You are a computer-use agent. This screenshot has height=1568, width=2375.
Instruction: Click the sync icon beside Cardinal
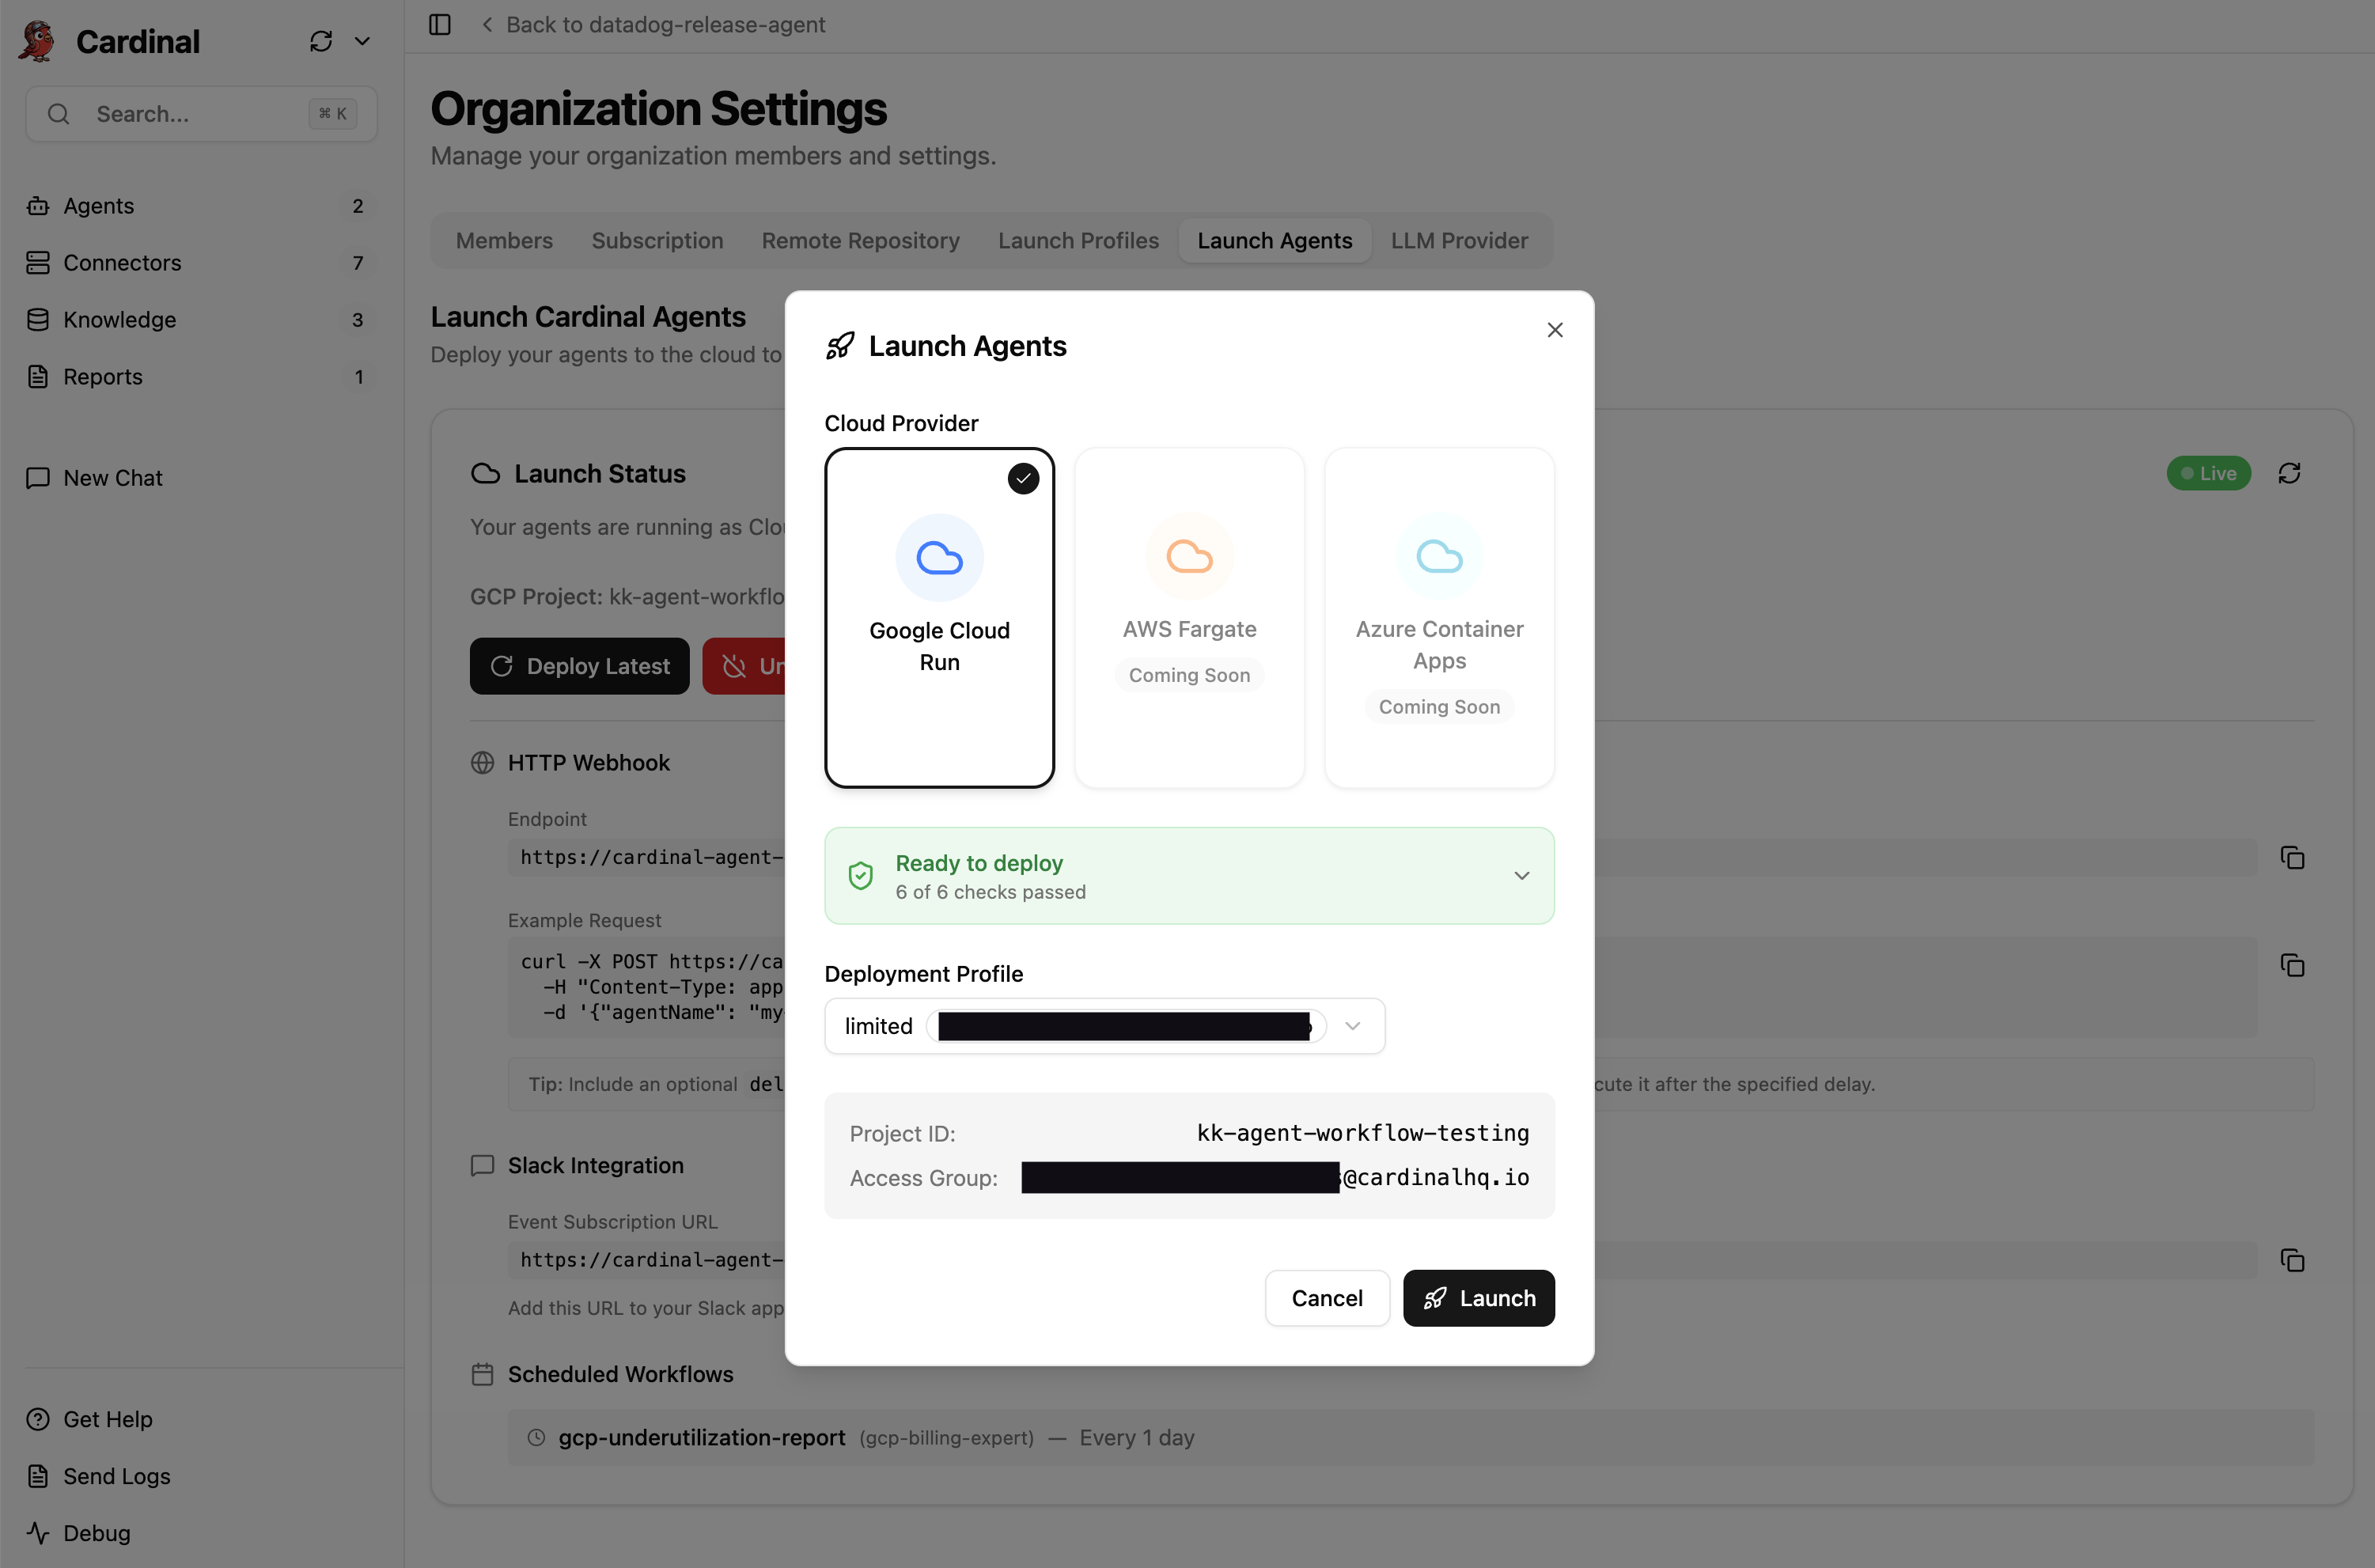point(320,41)
